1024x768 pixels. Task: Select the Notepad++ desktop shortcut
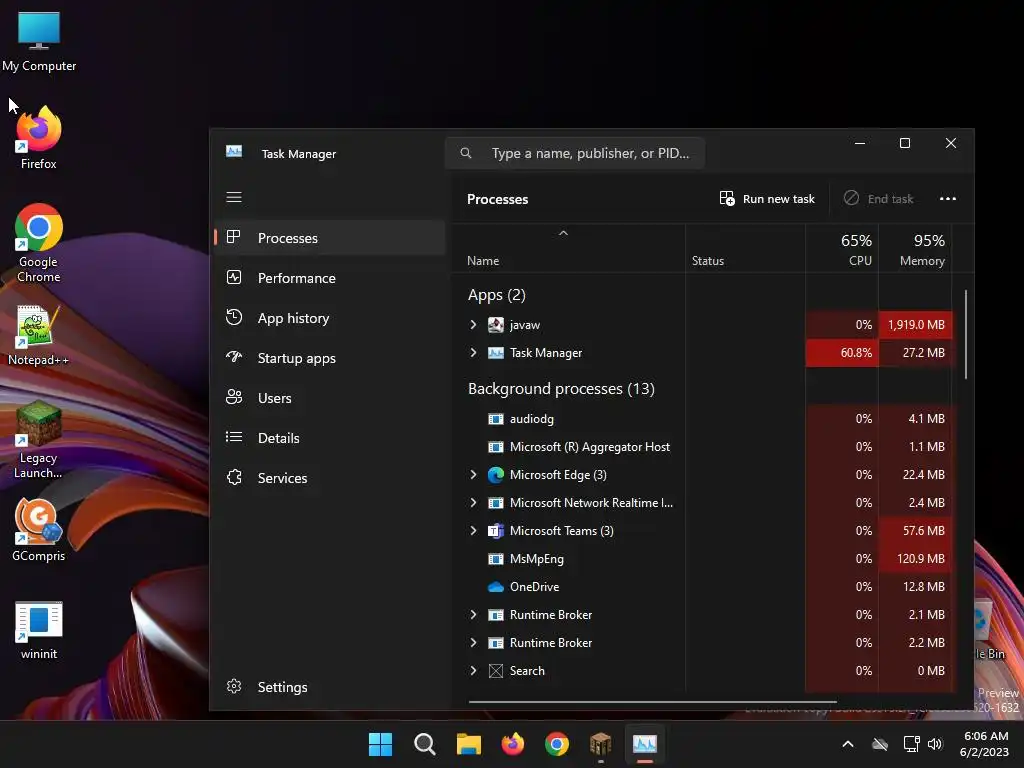[x=39, y=335]
